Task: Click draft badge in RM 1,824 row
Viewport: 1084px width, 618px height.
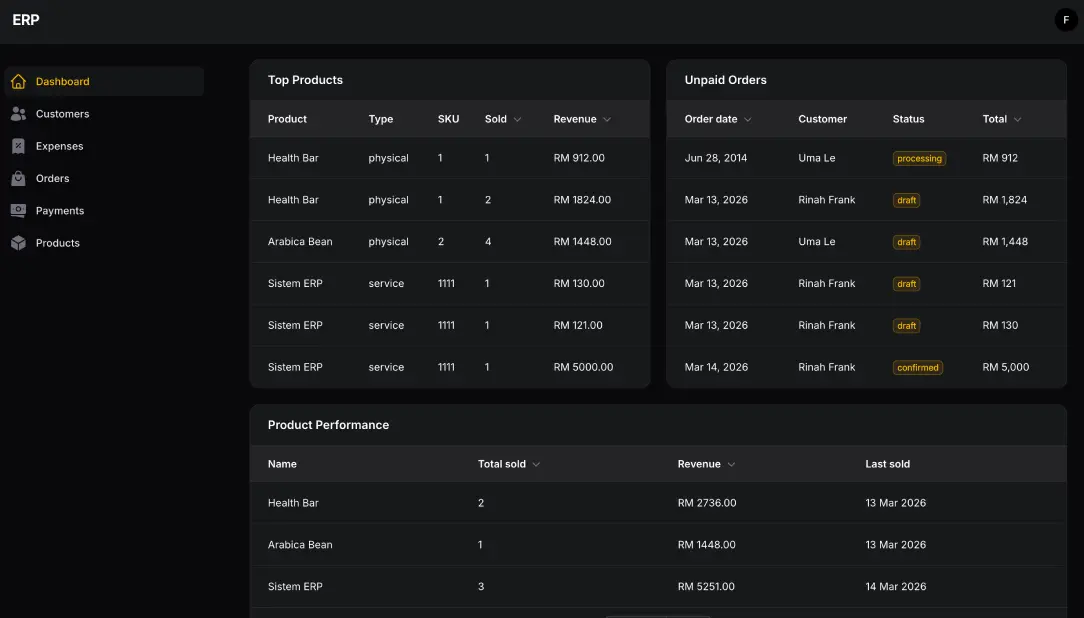Action: (906, 200)
